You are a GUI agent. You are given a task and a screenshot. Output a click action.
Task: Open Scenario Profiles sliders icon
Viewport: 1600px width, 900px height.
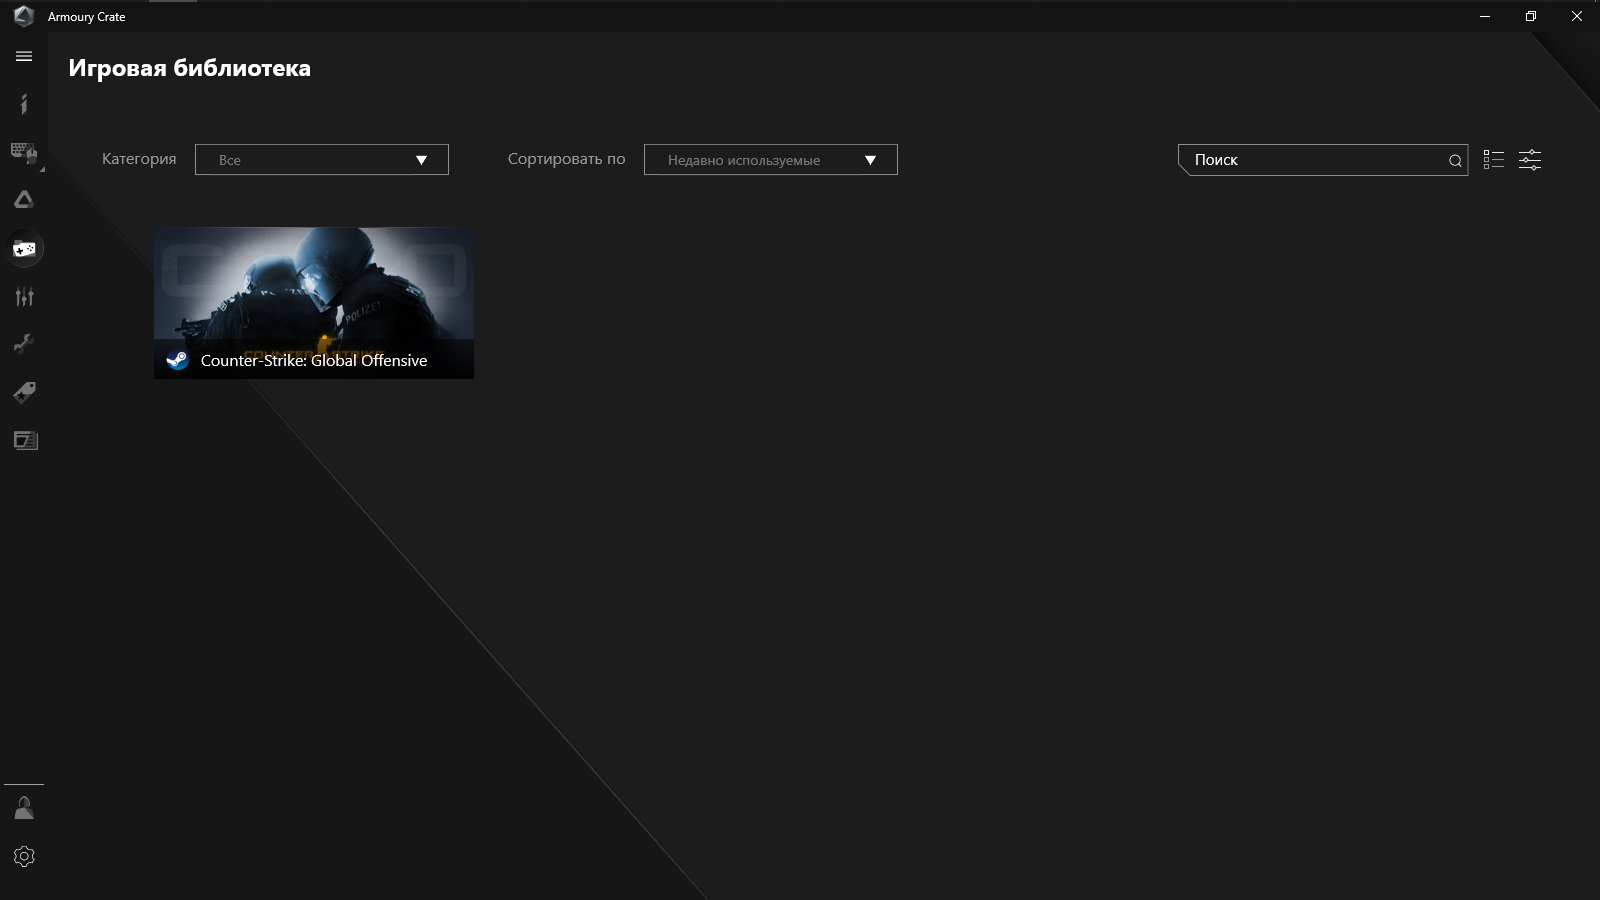(x=24, y=296)
